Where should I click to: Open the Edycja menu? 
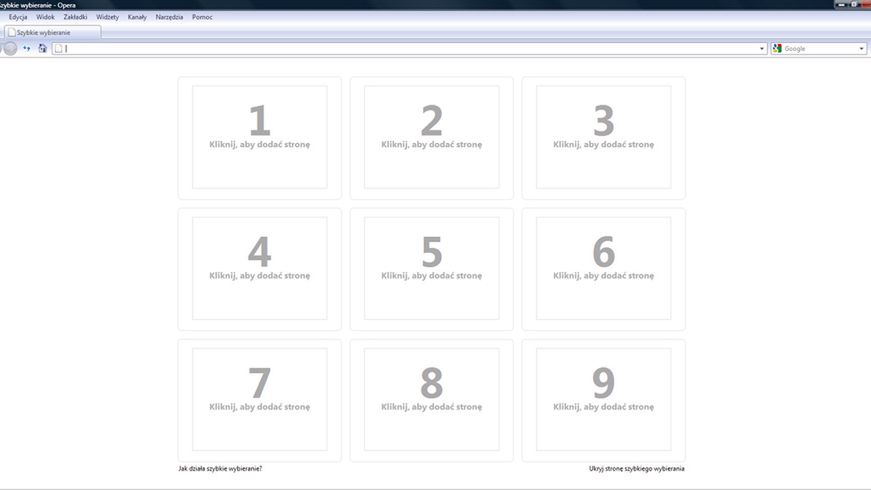tap(18, 17)
